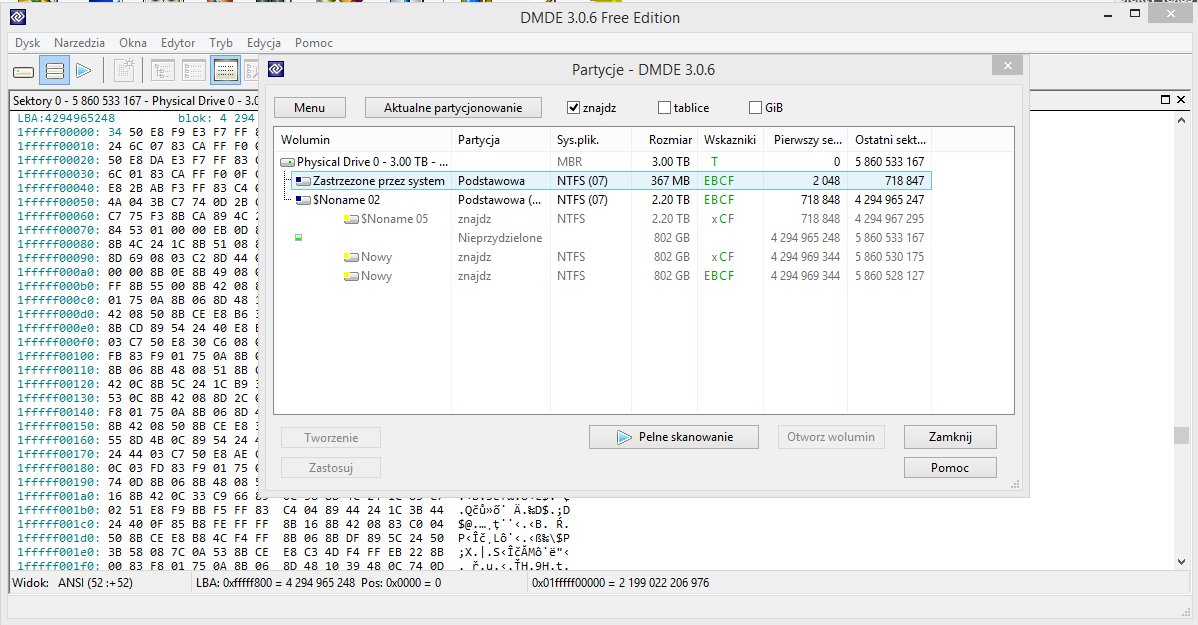Click the Tworzenie button

click(331, 438)
